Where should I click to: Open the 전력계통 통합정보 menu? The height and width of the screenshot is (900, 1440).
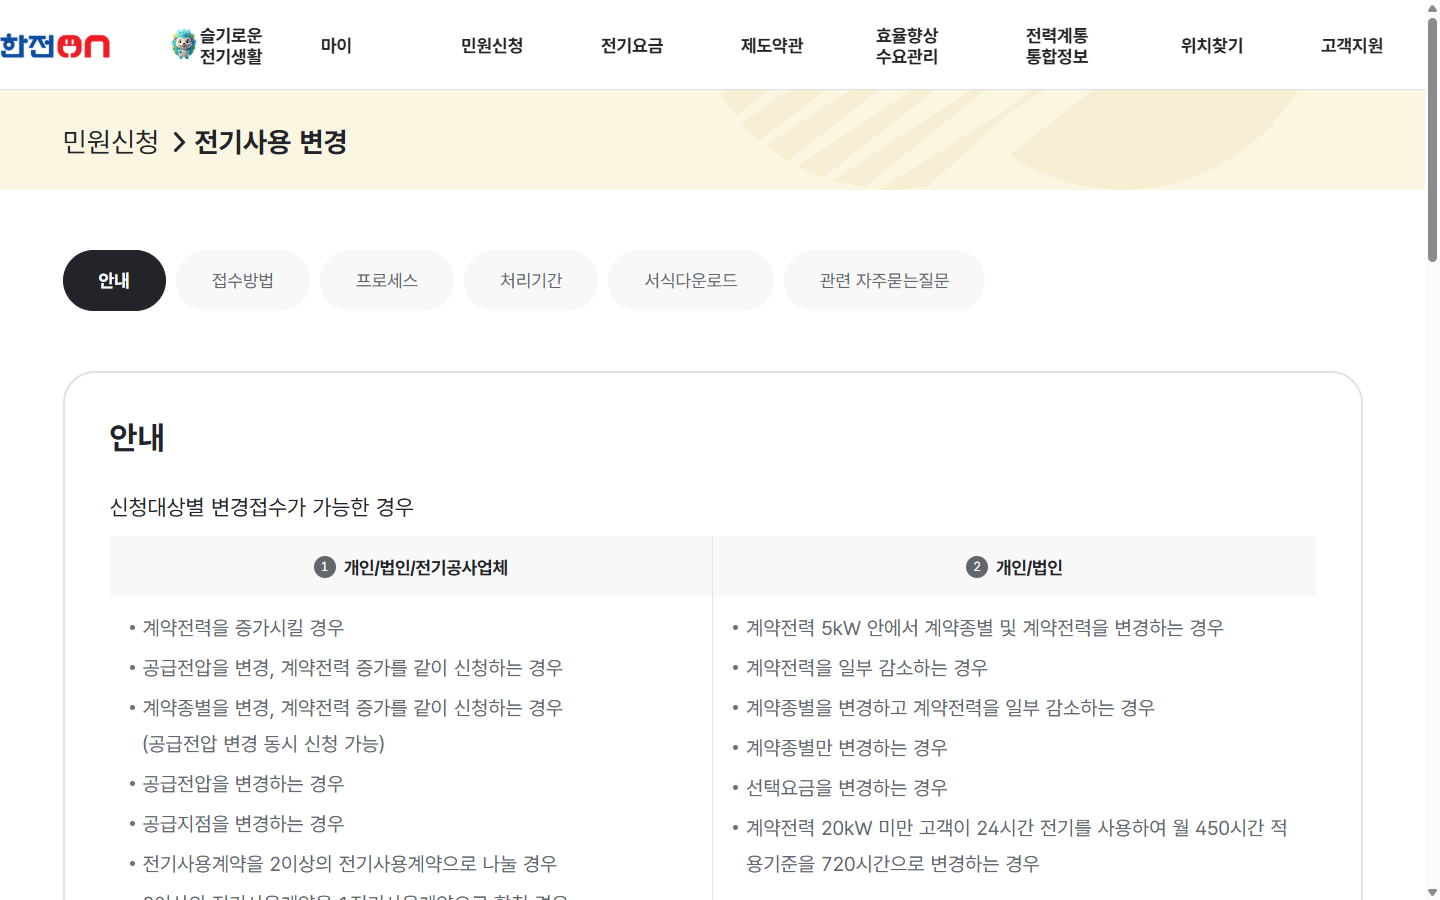(1057, 46)
